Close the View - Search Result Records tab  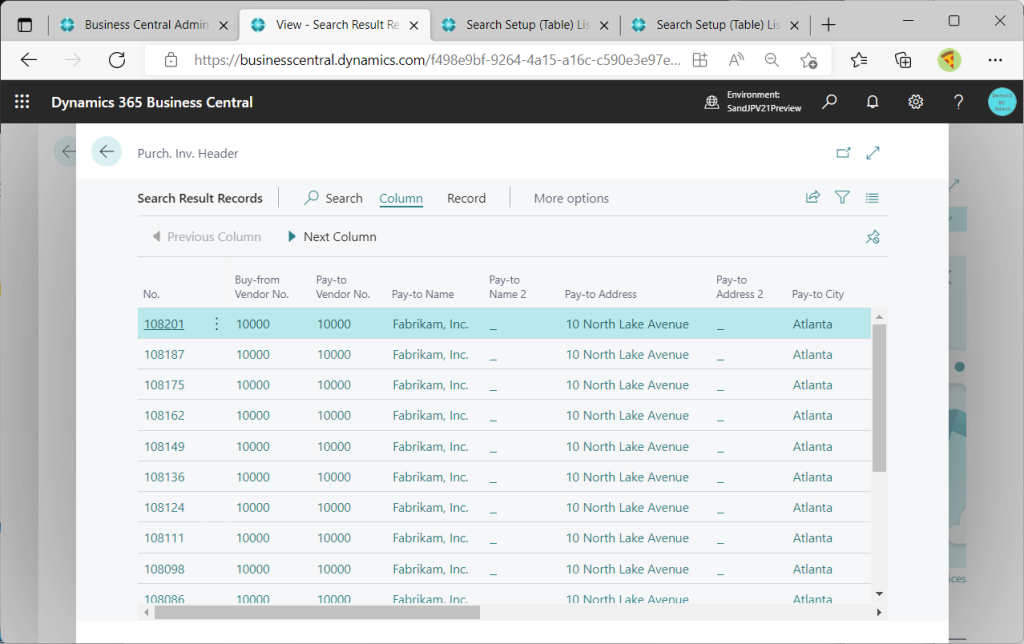[414, 25]
